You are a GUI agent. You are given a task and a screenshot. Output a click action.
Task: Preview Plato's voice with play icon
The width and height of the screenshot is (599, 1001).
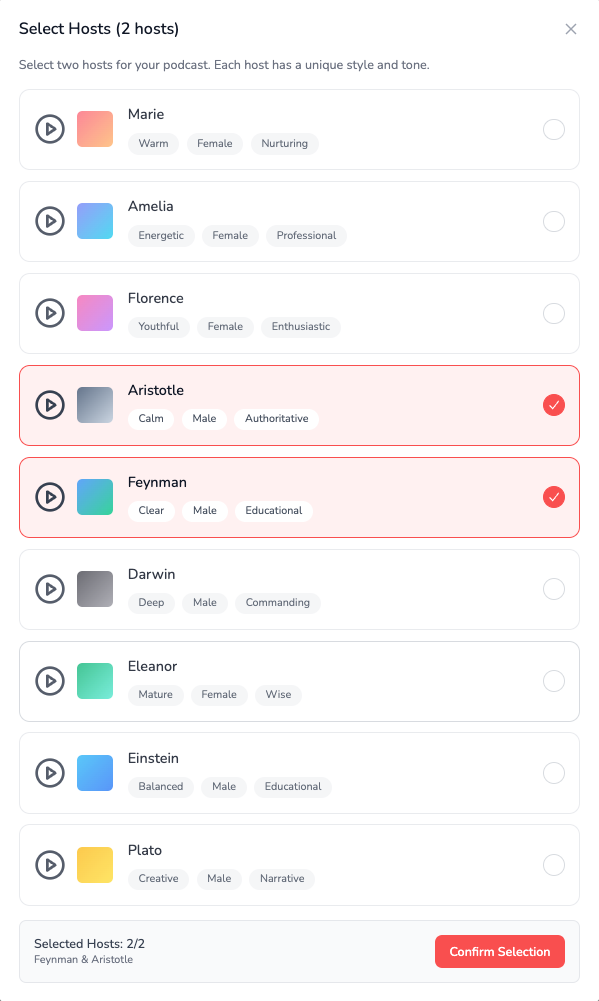click(50, 865)
